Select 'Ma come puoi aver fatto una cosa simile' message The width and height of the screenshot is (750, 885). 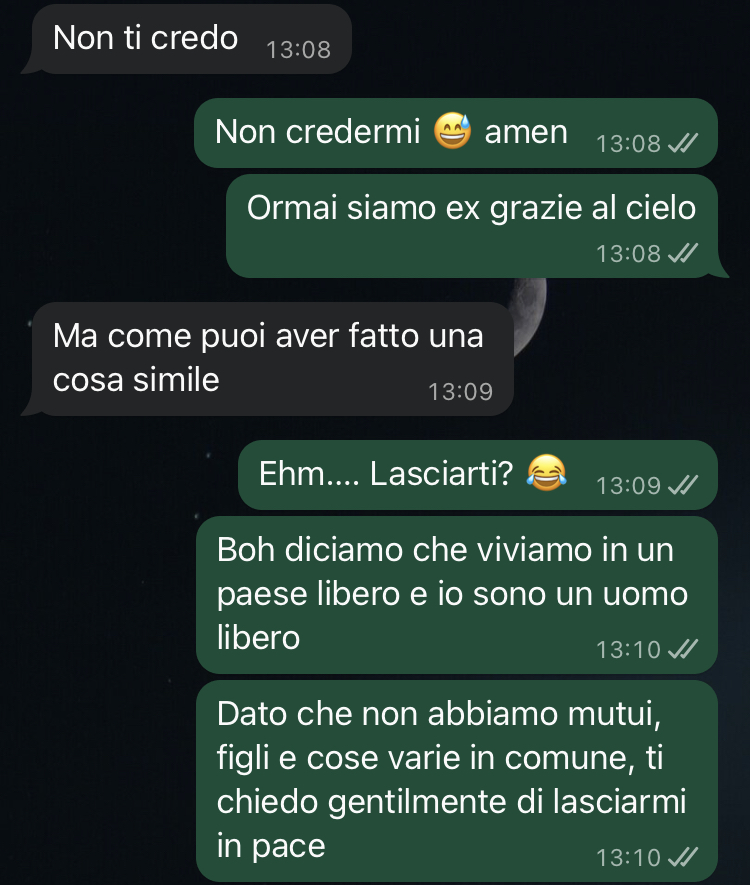(x=267, y=359)
